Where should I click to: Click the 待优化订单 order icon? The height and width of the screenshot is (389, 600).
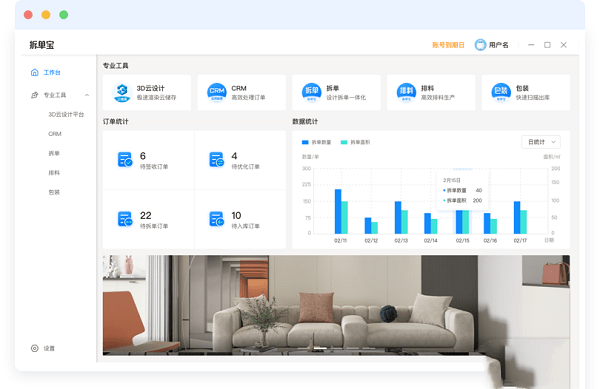point(217,160)
